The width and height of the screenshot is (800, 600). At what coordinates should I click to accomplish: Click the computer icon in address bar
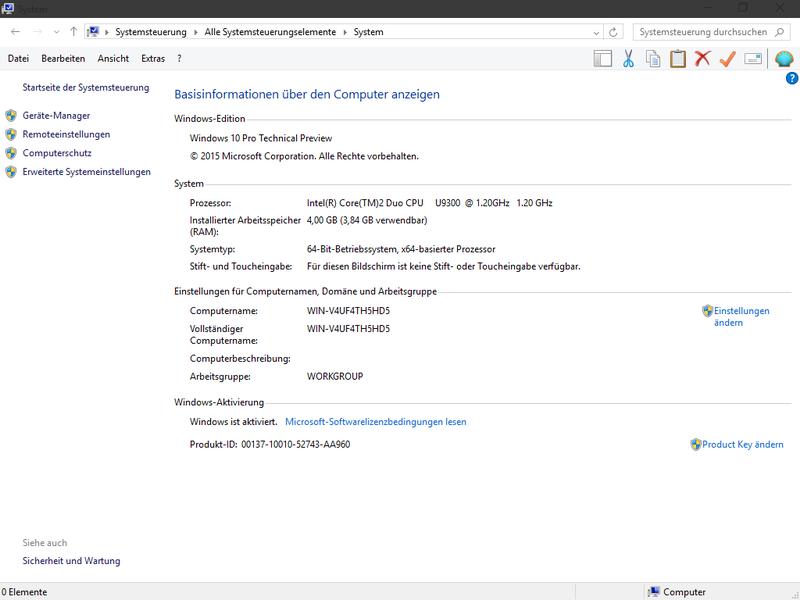click(92, 32)
